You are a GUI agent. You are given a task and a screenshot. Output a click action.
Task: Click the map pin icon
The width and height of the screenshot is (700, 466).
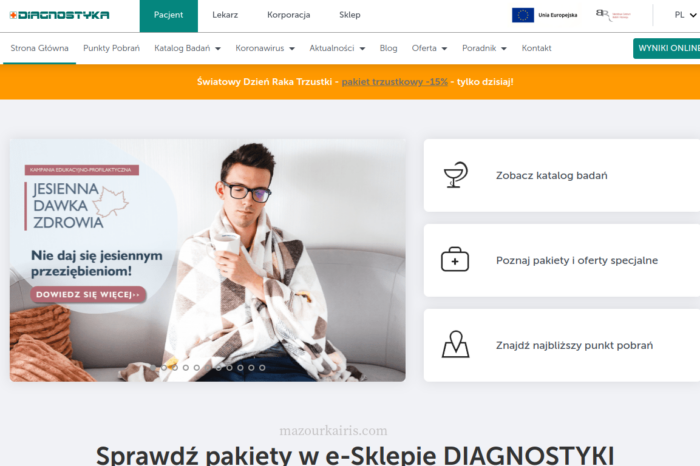pyautogui.click(x=455, y=345)
